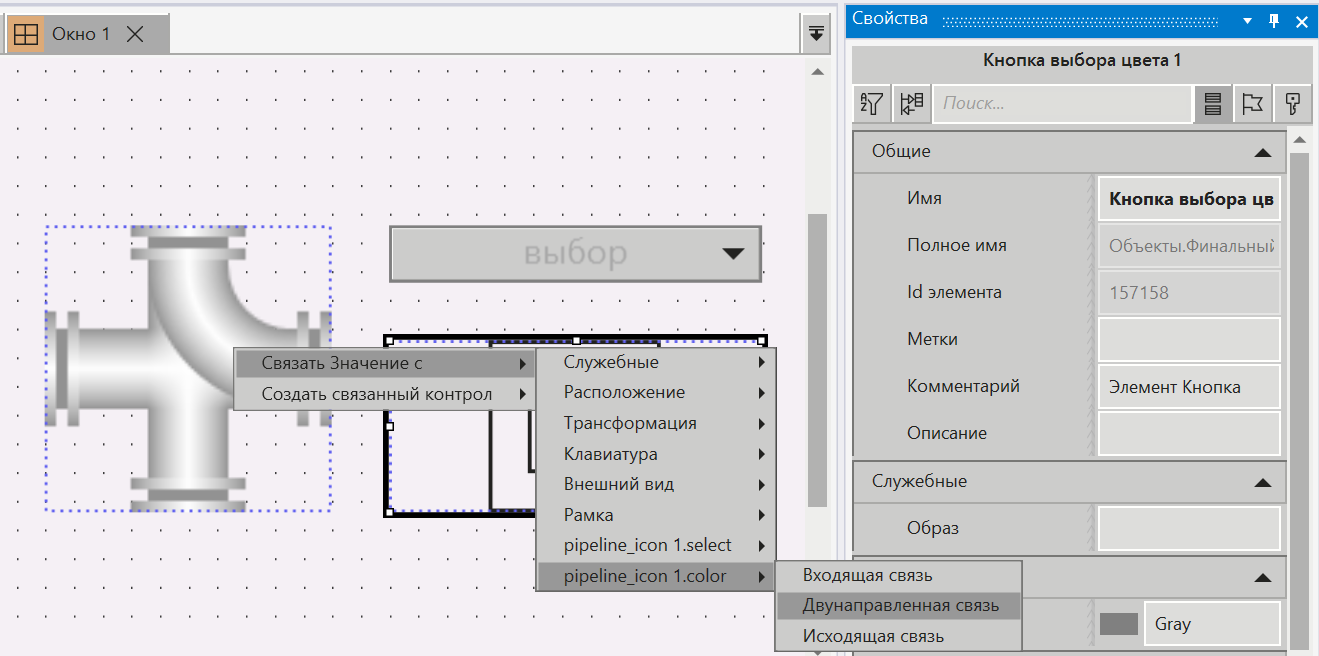Click the alphabetical sort filter icon
This screenshot has height=656, width=1319.
pyautogui.click(x=872, y=103)
